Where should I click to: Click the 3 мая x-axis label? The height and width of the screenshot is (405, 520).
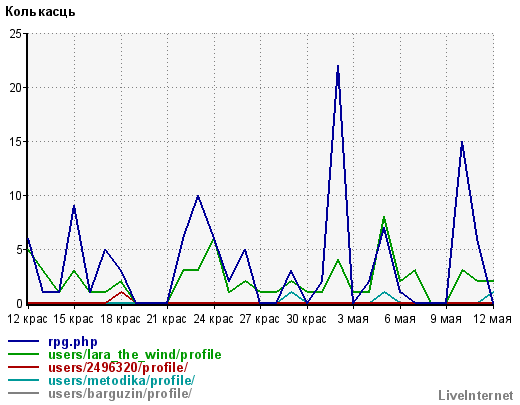point(353,319)
